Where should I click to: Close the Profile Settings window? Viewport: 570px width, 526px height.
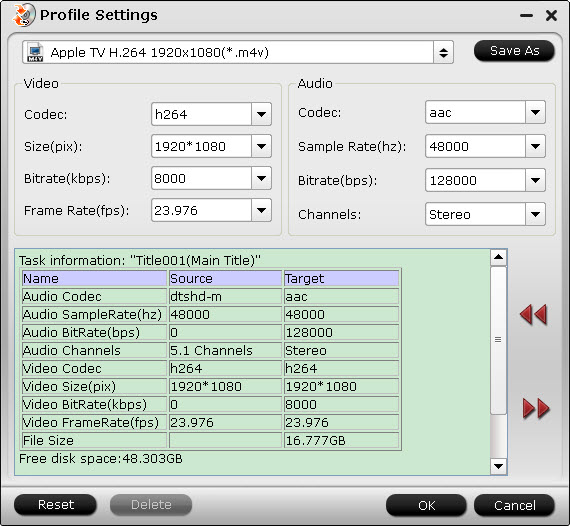[x=551, y=15]
